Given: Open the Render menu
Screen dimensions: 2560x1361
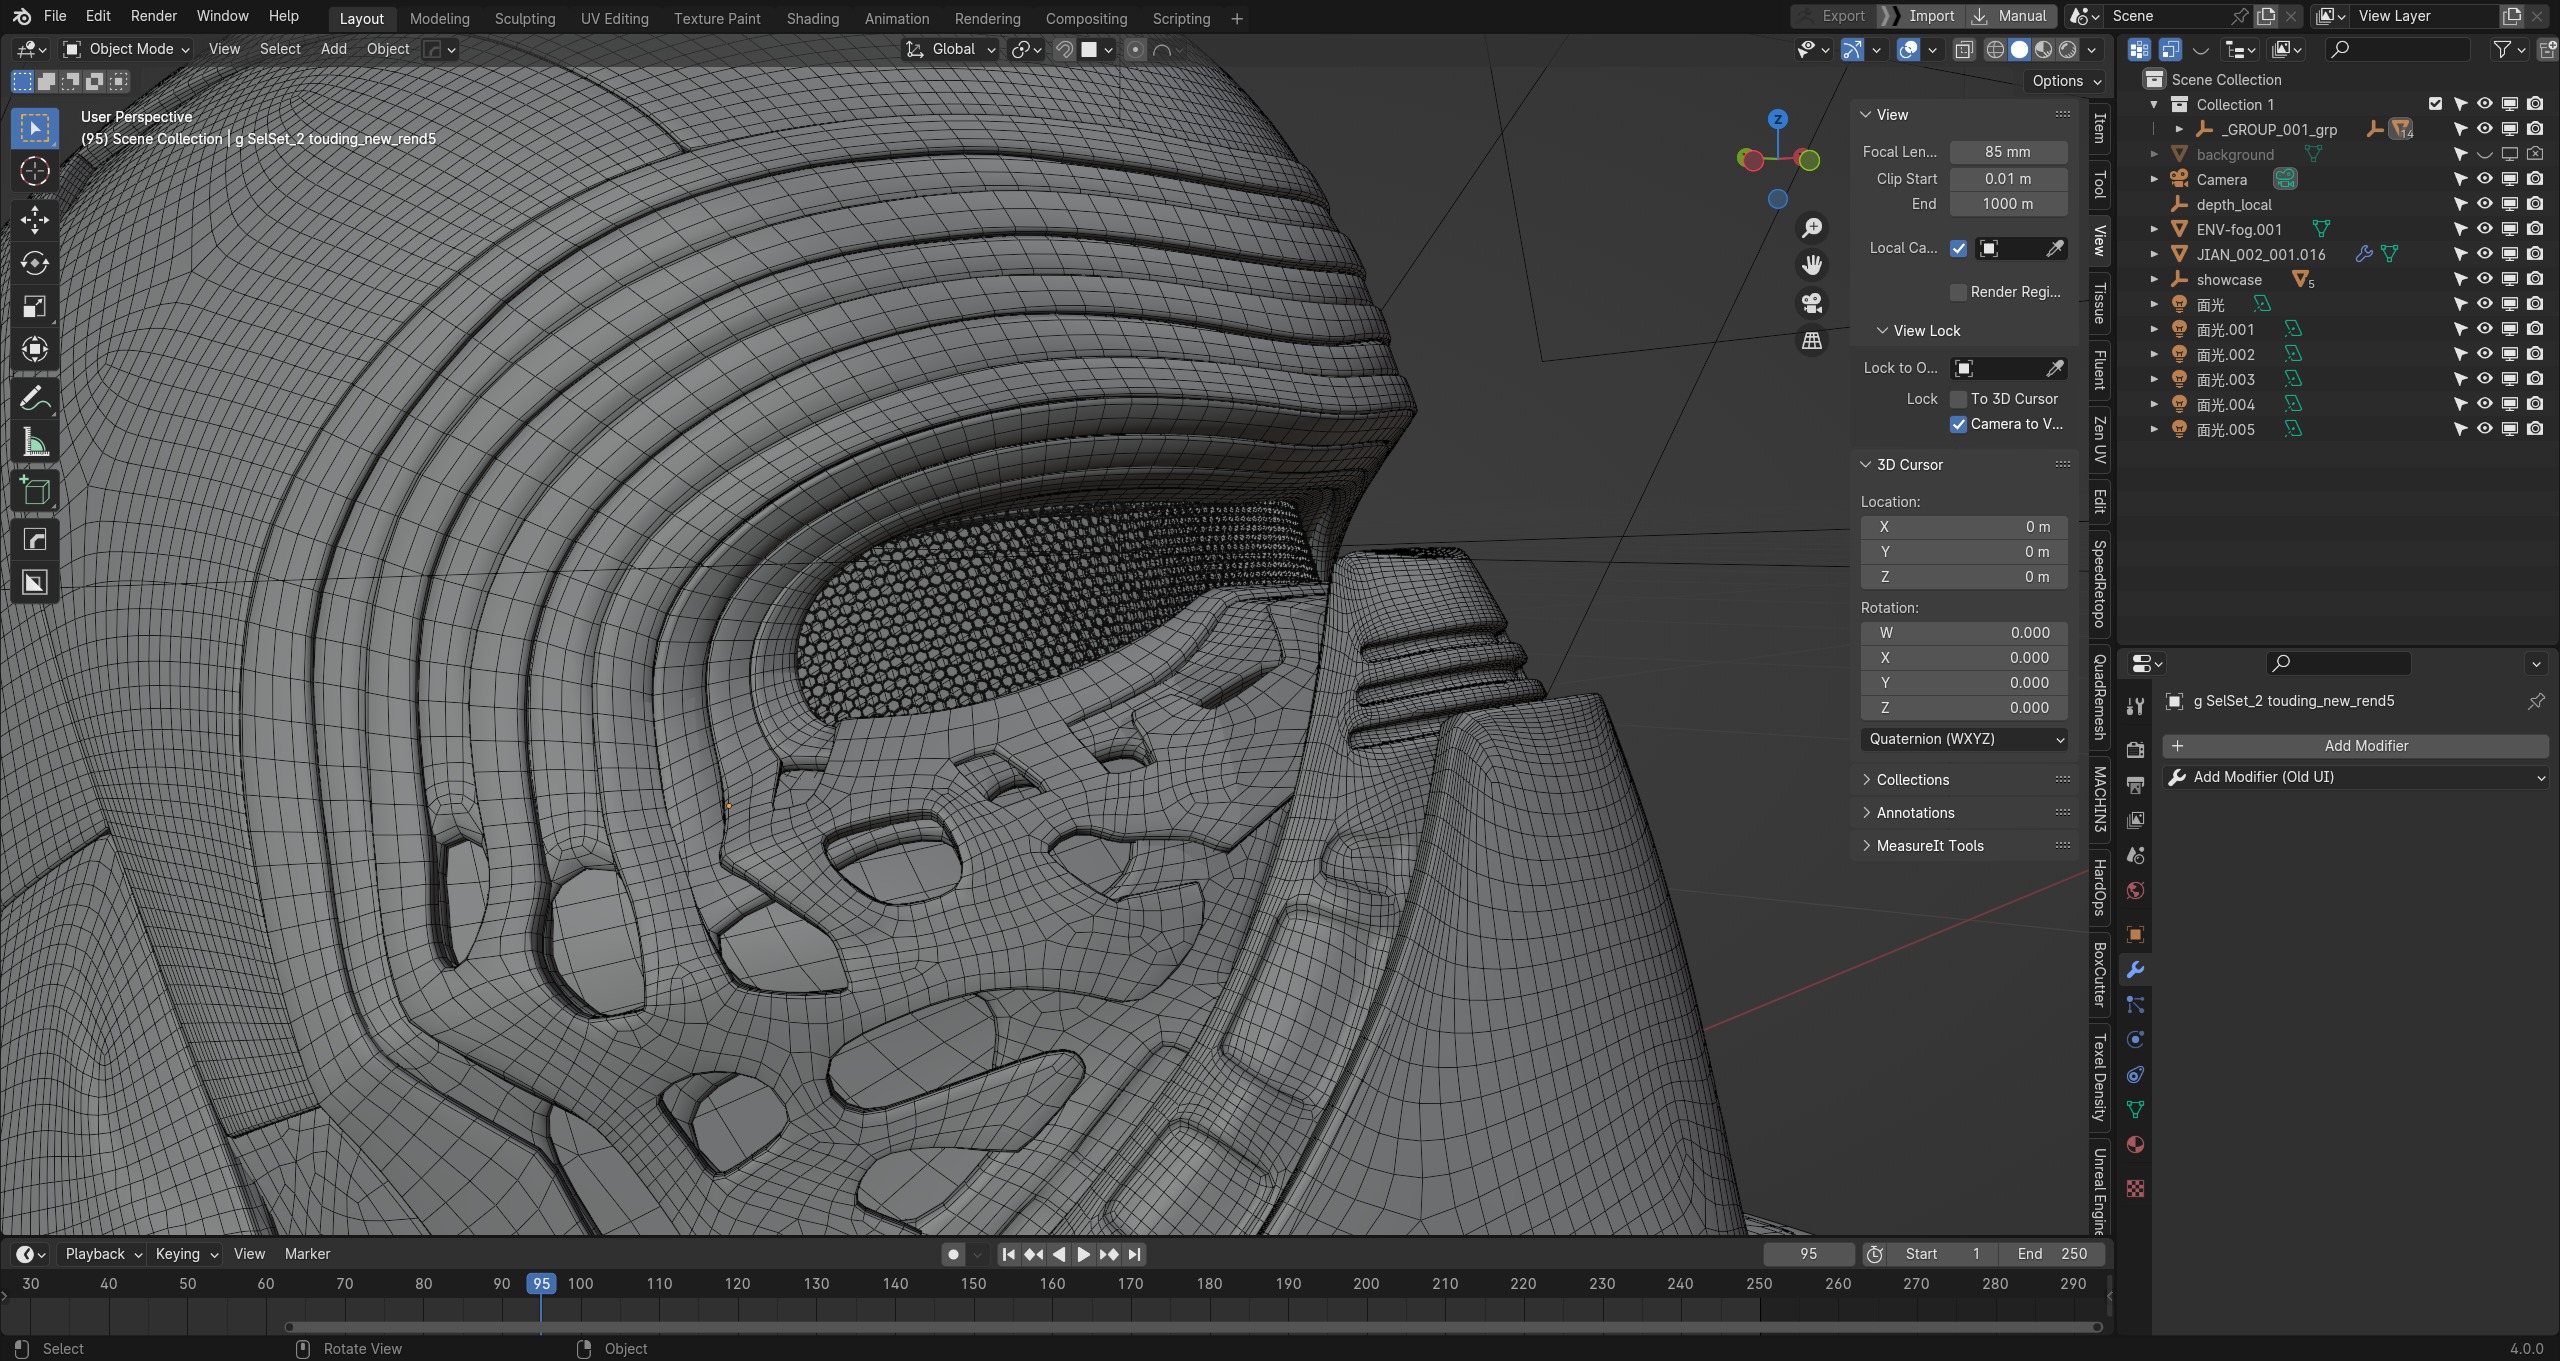Looking at the screenshot, I should 153,16.
